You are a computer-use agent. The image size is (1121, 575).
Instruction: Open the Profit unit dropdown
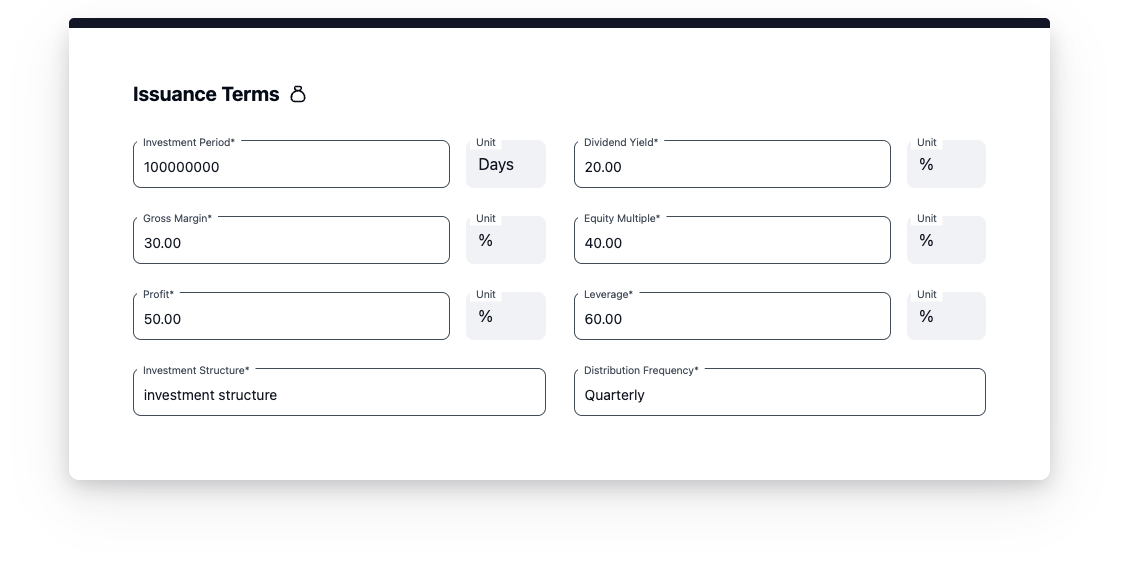coord(506,317)
